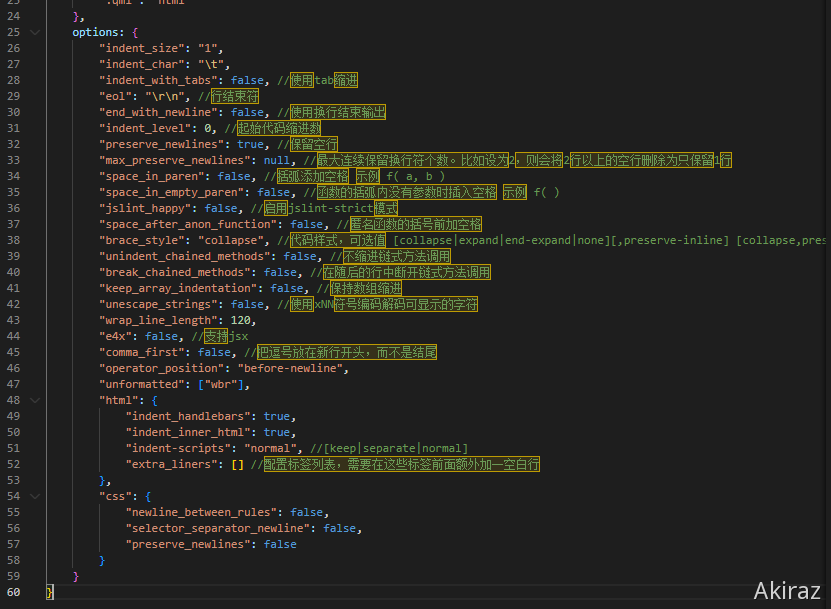Image resolution: width=831 pixels, height=609 pixels.
Task: Click line number 60 in the gutter
Action: 13,592
